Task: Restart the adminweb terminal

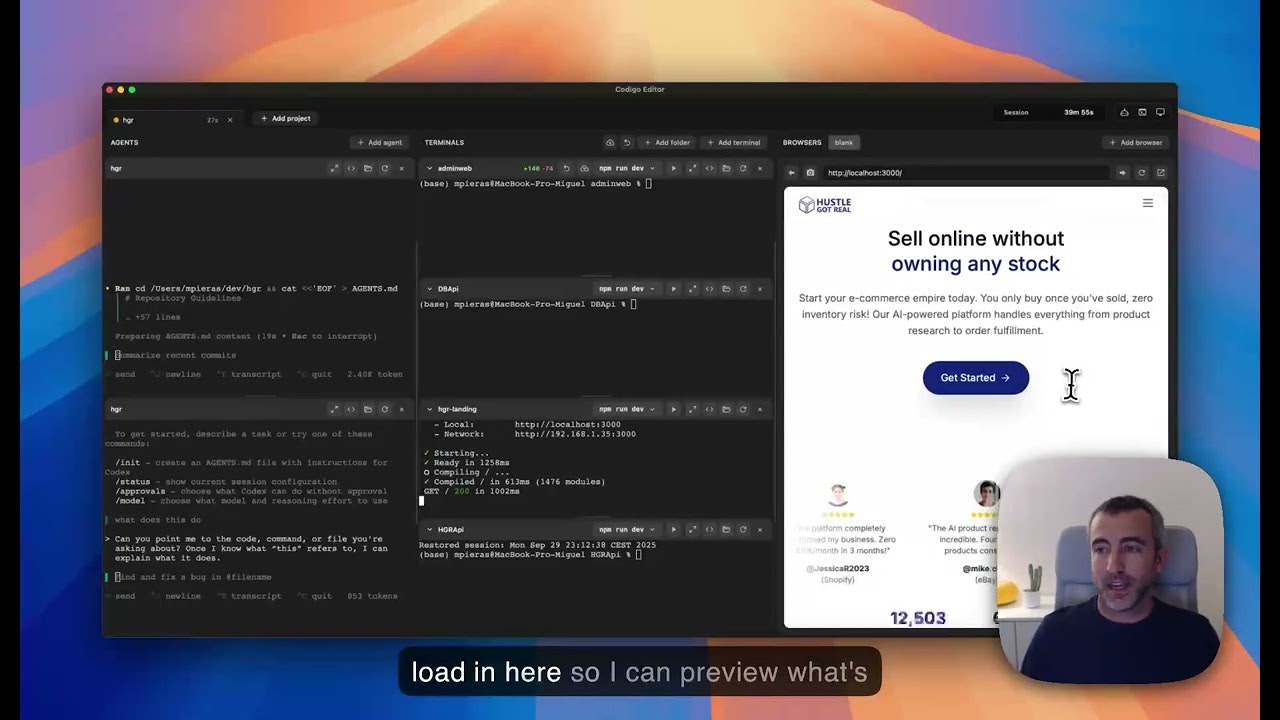Action: (743, 168)
